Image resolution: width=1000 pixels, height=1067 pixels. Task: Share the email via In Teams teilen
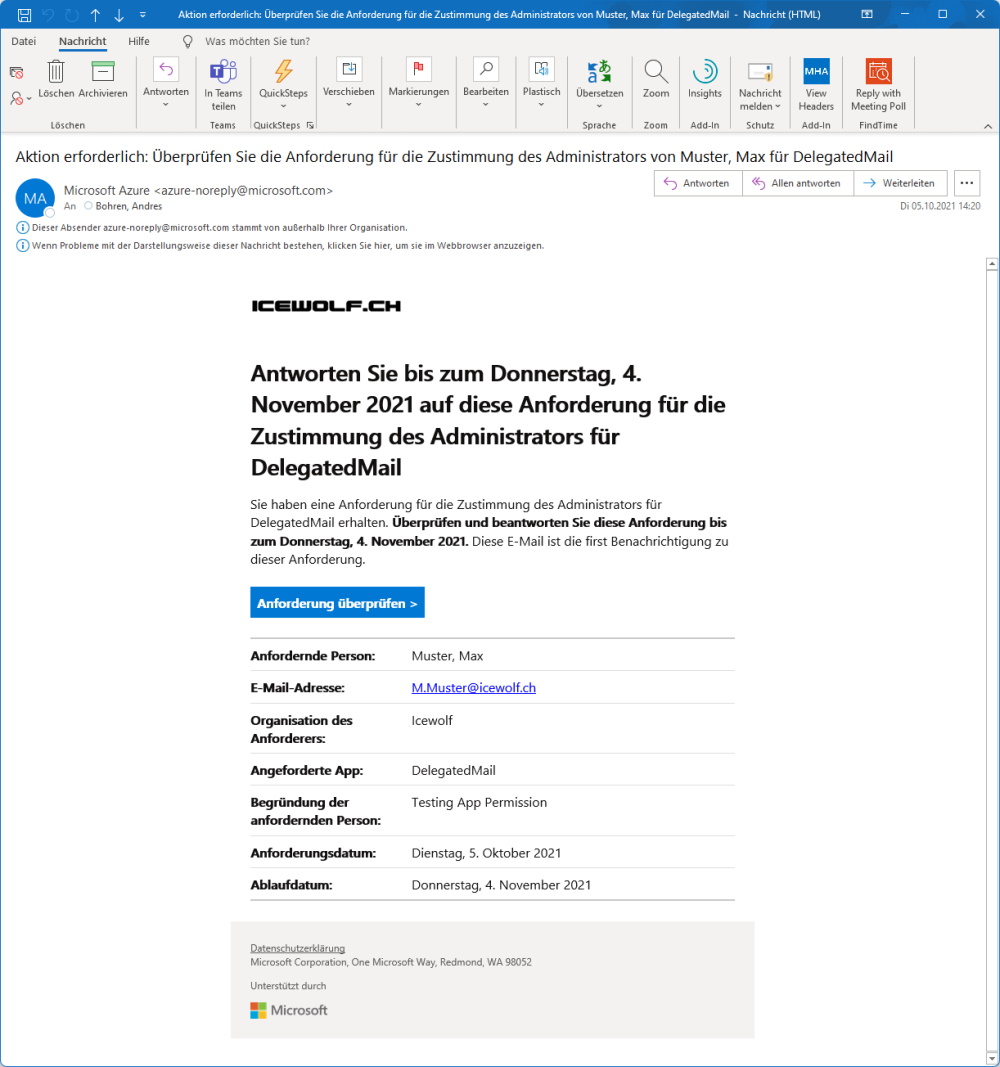(223, 85)
